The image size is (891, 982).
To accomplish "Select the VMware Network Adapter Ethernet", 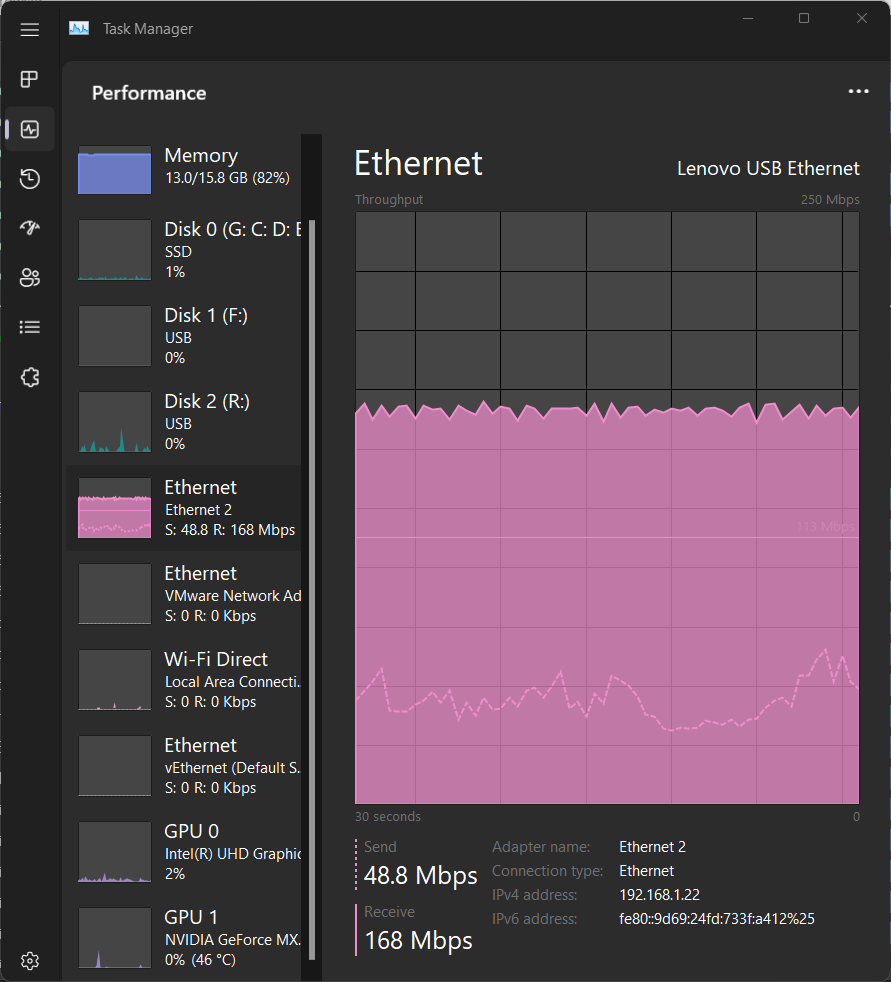I will point(188,595).
